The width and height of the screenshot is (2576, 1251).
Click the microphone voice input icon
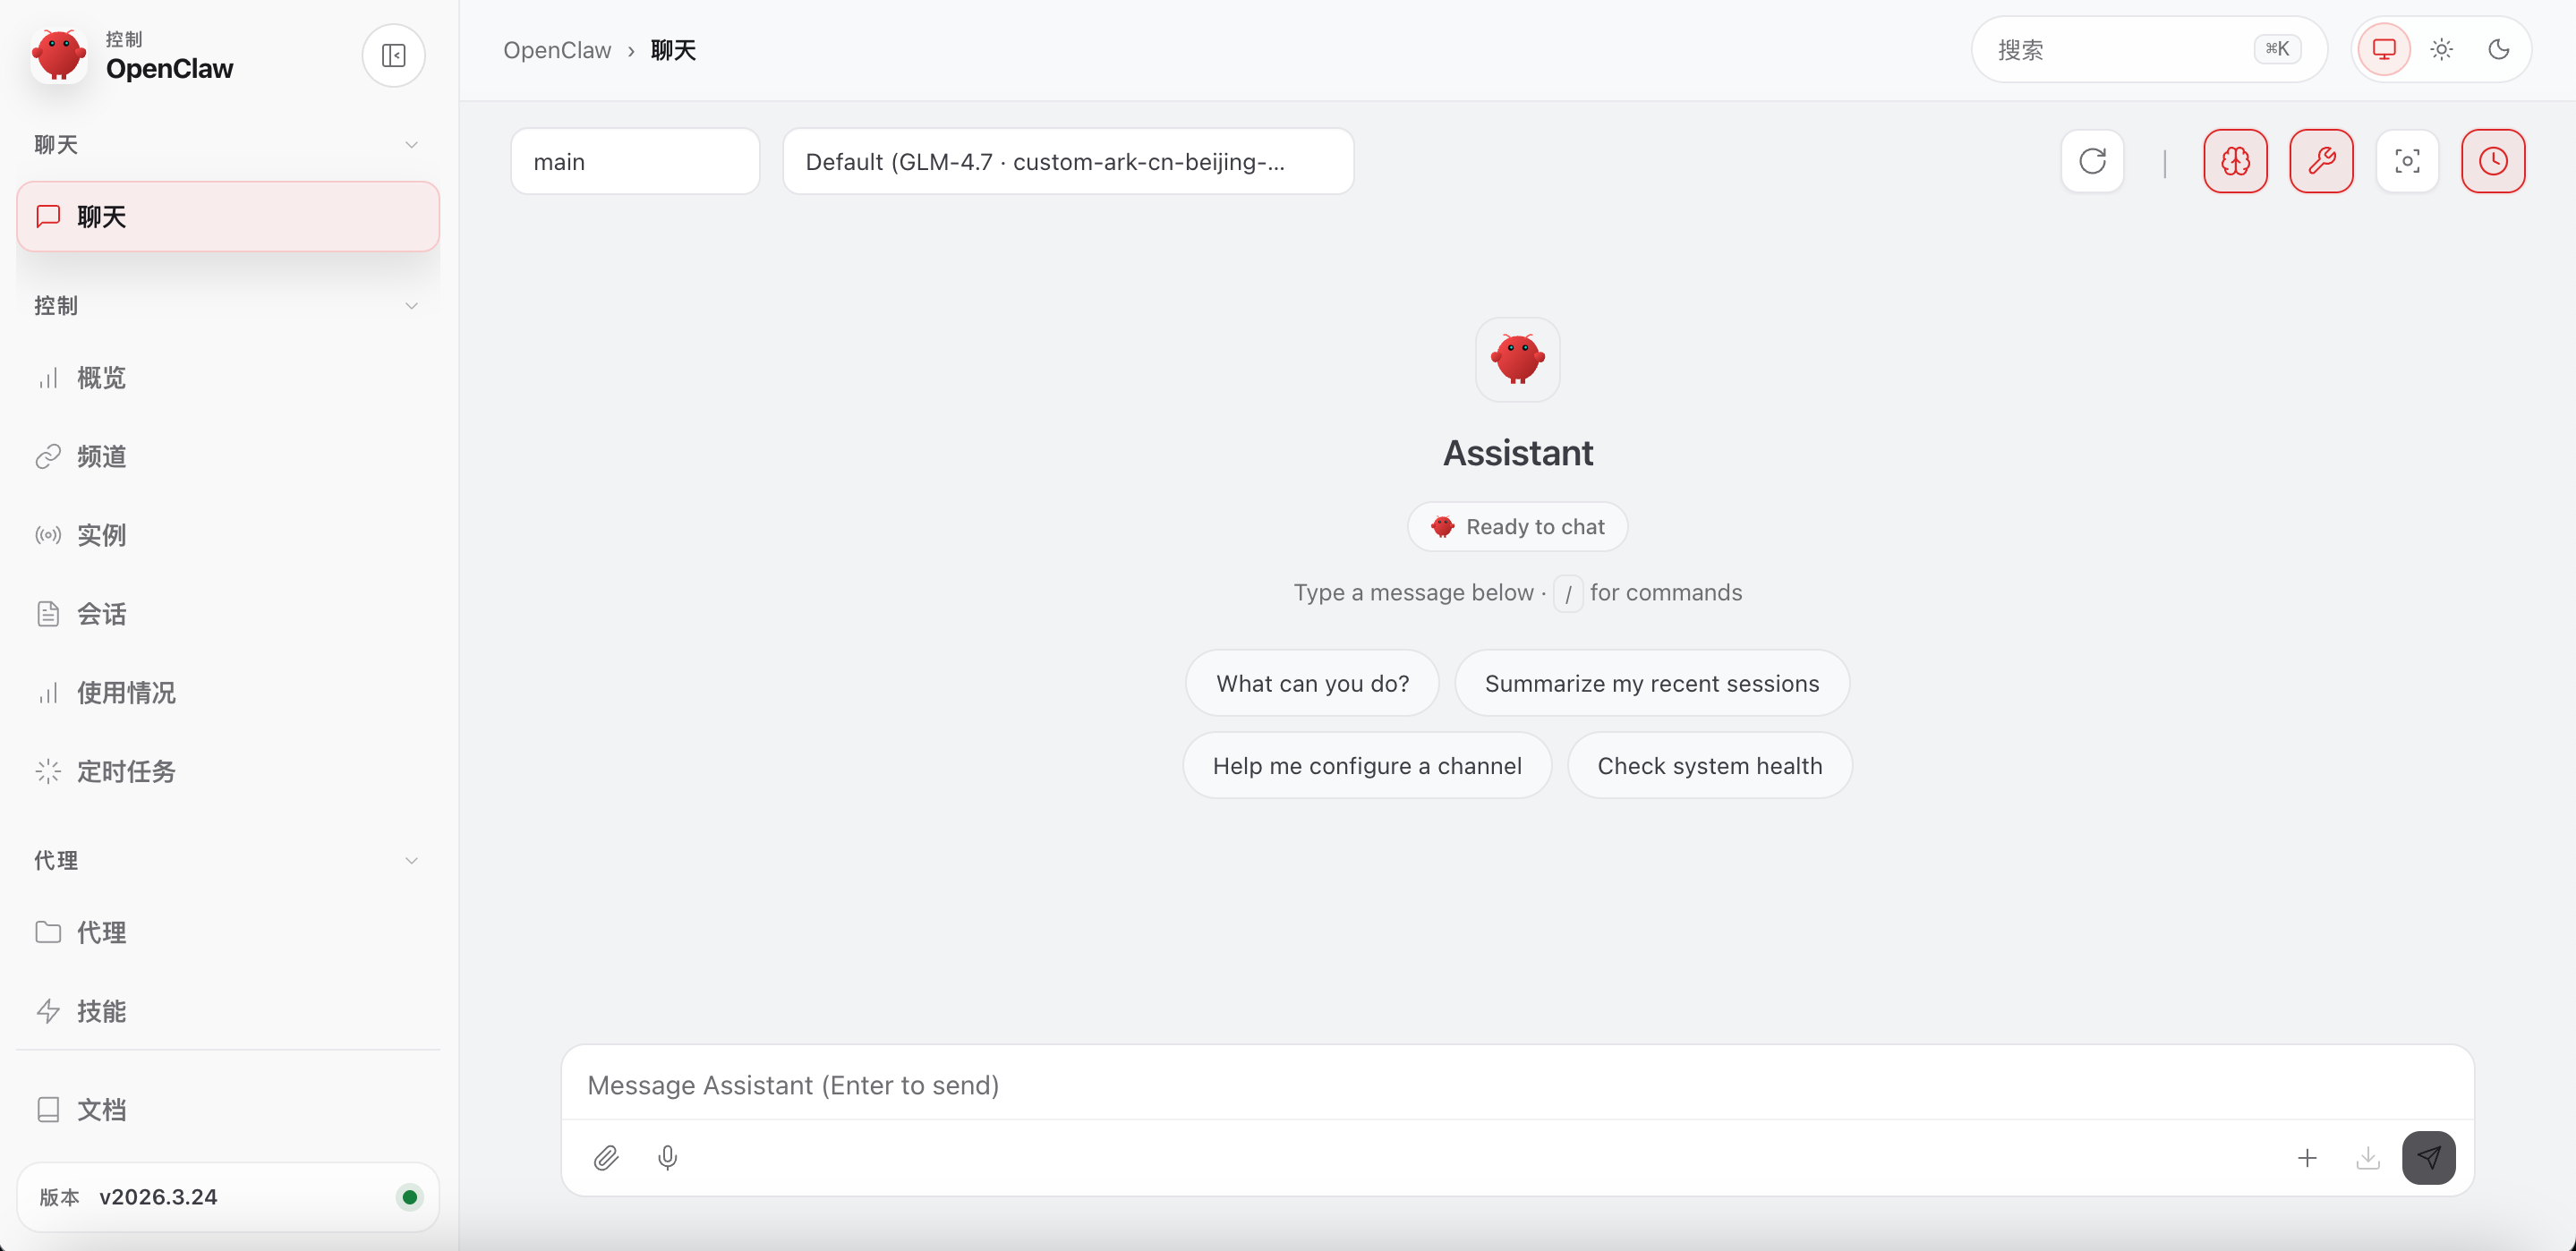pyautogui.click(x=668, y=1158)
